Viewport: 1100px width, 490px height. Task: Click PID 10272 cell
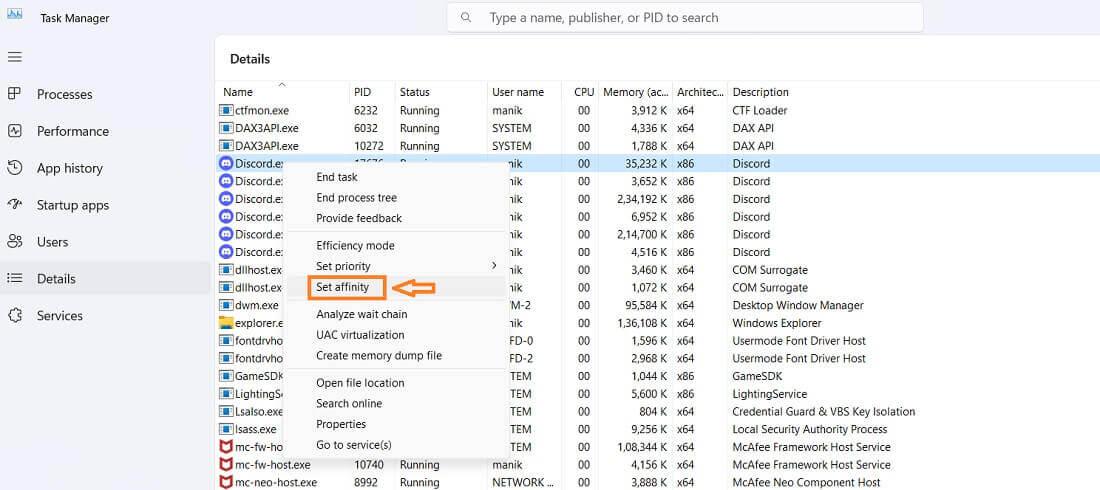point(368,146)
